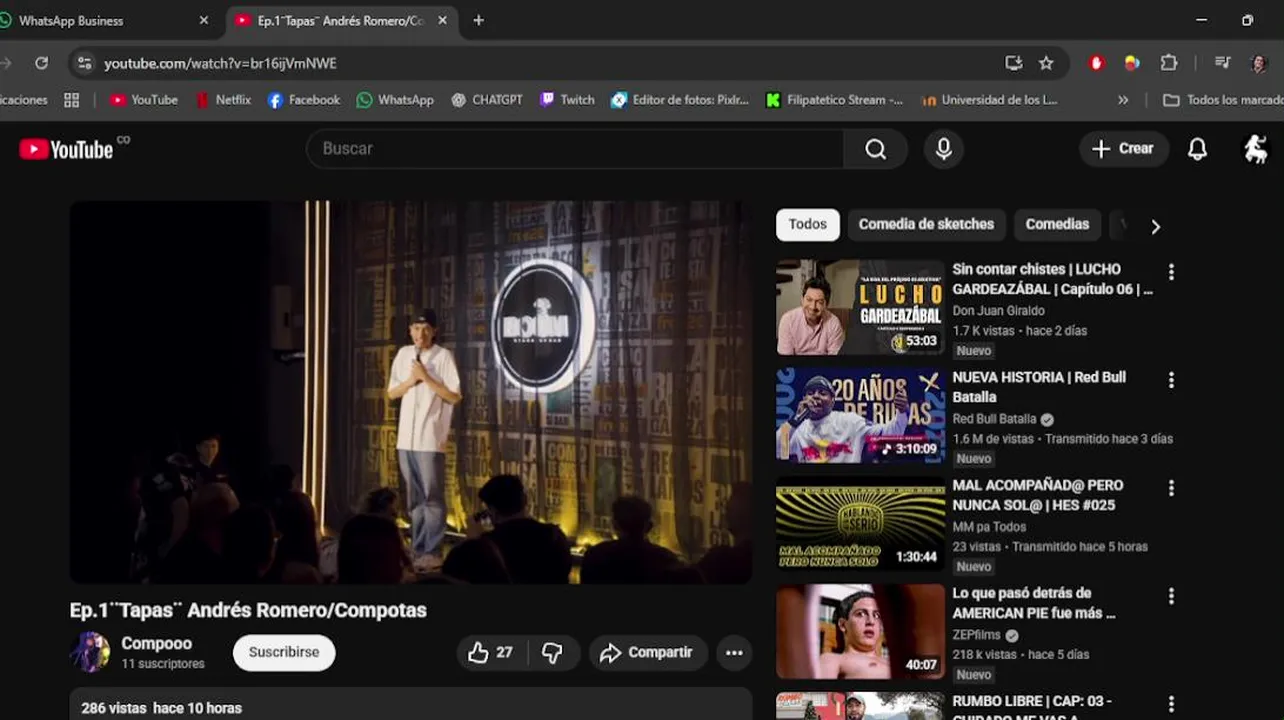Click the search magnifier button
Screen dimensions: 1284x720
click(876, 149)
